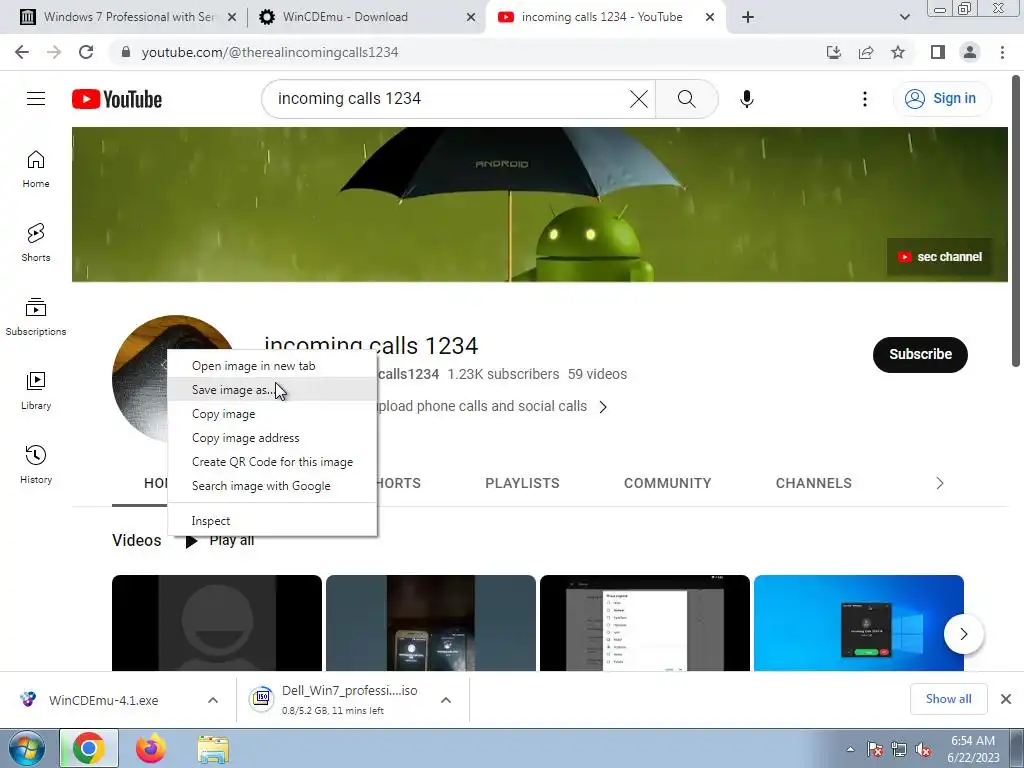Share this page via address bar icon
The height and width of the screenshot is (768, 1024).
866,52
